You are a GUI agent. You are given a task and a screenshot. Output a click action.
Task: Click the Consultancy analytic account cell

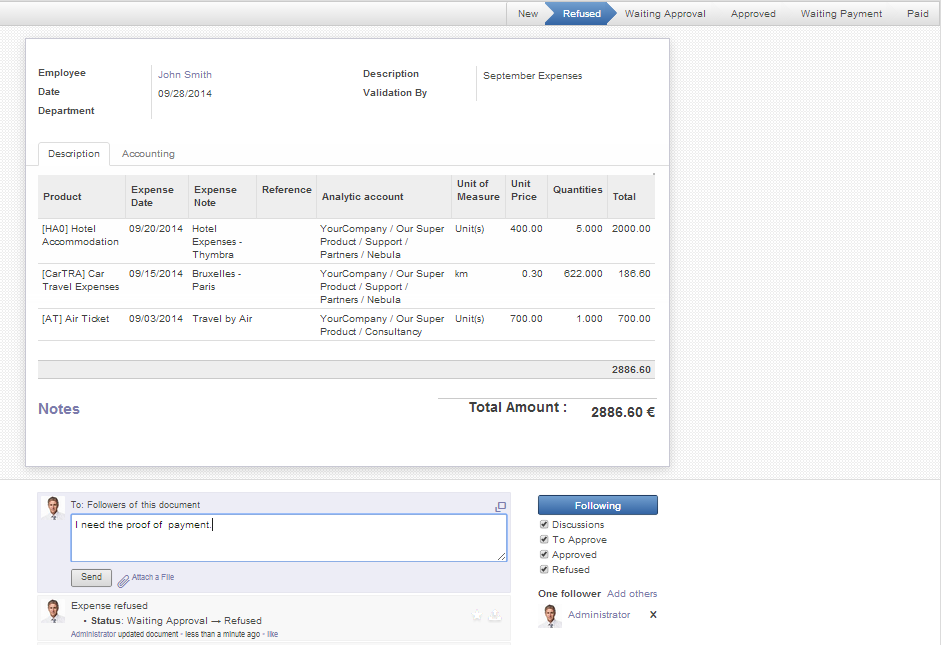tap(382, 325)
